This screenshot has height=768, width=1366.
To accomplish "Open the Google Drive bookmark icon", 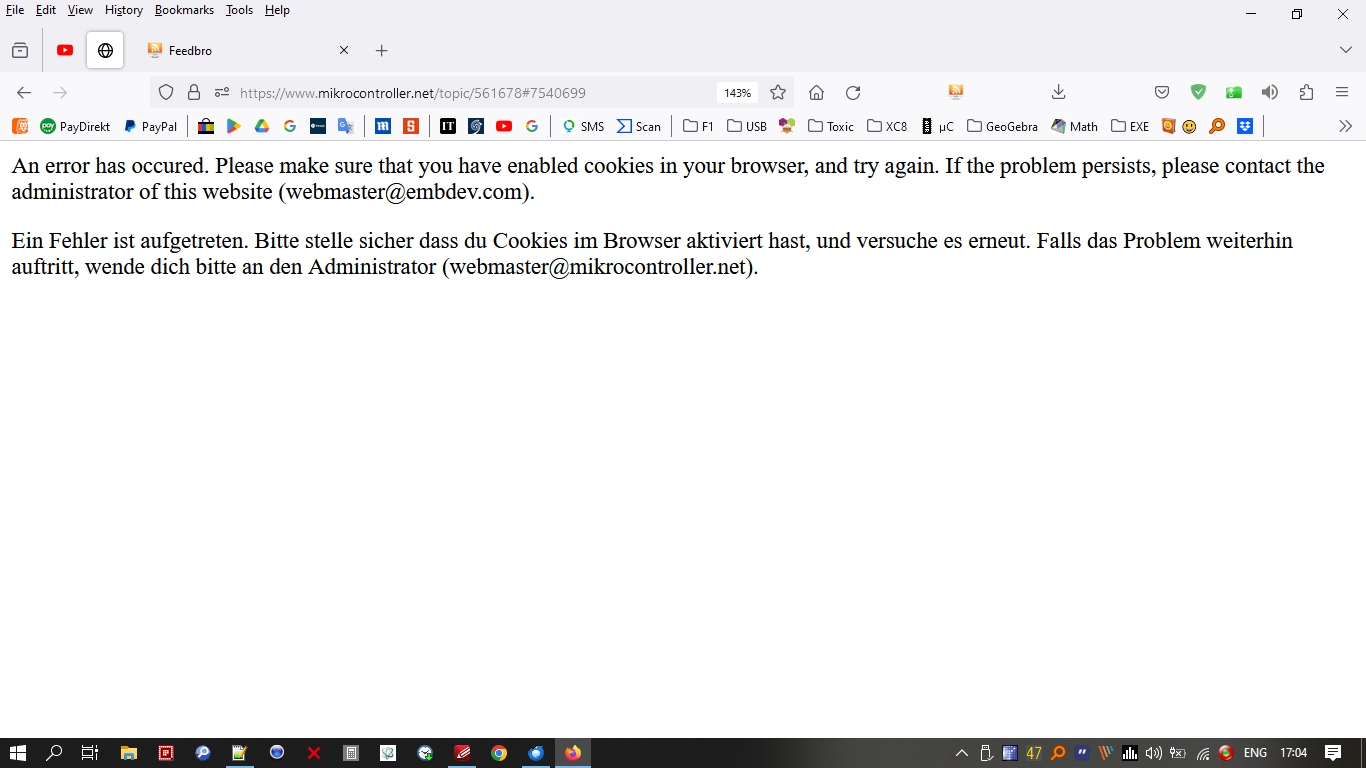I will (262, 126).
